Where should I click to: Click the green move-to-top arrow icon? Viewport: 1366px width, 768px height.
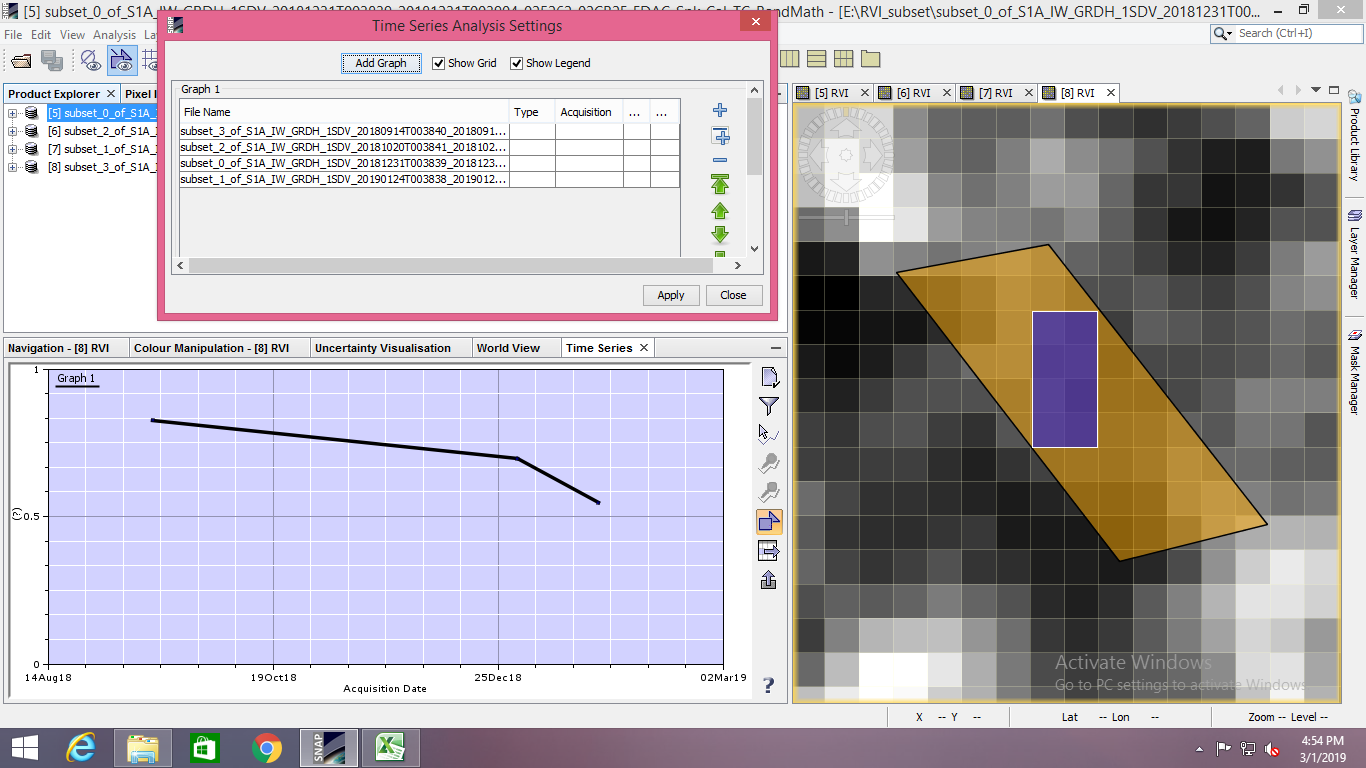(720, 184)
